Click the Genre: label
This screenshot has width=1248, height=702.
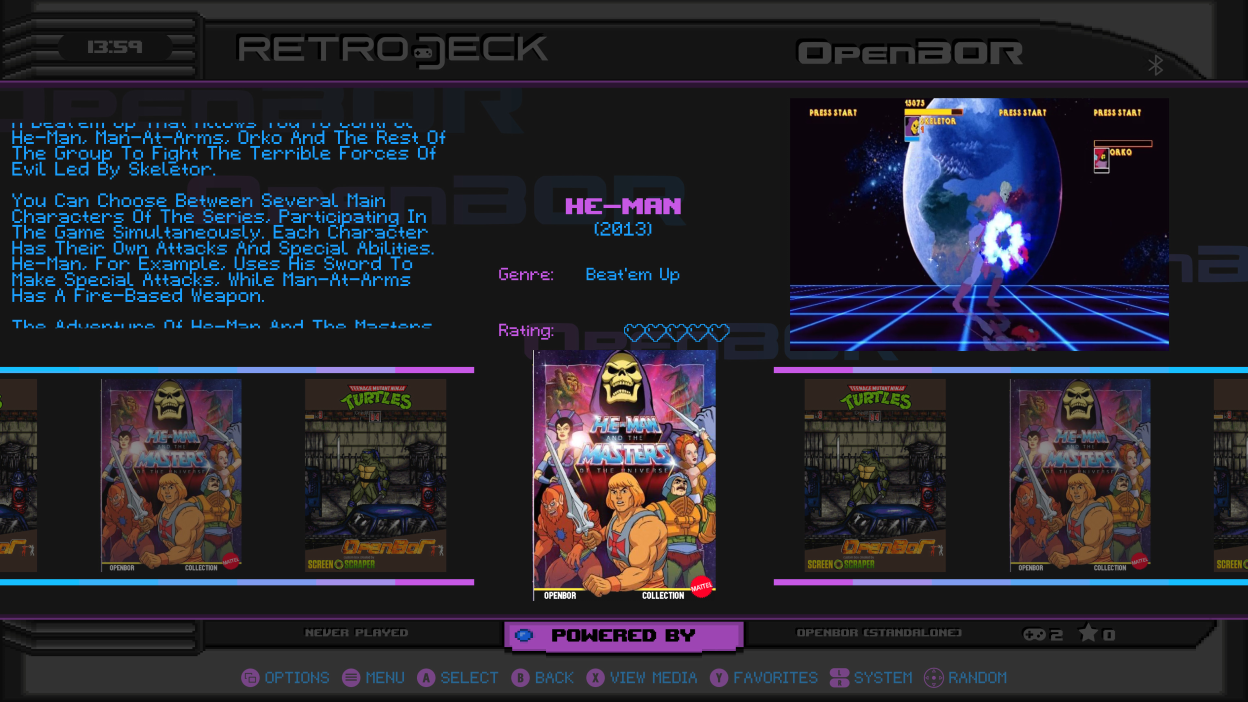(x=526, y=274)
